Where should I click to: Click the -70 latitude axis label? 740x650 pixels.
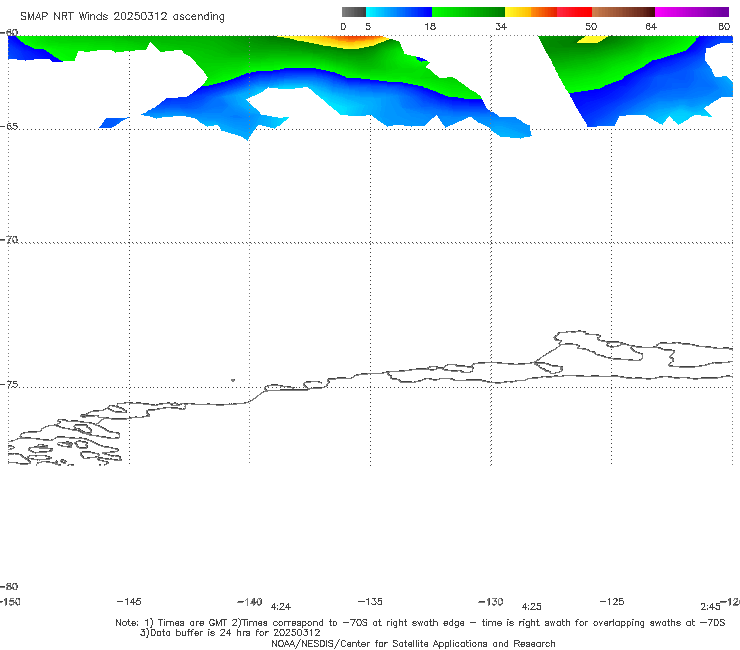pos(9,240)
